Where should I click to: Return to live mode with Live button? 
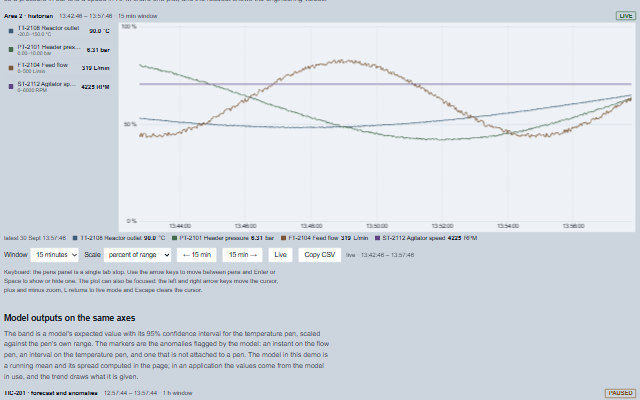(x=280, y=255)
